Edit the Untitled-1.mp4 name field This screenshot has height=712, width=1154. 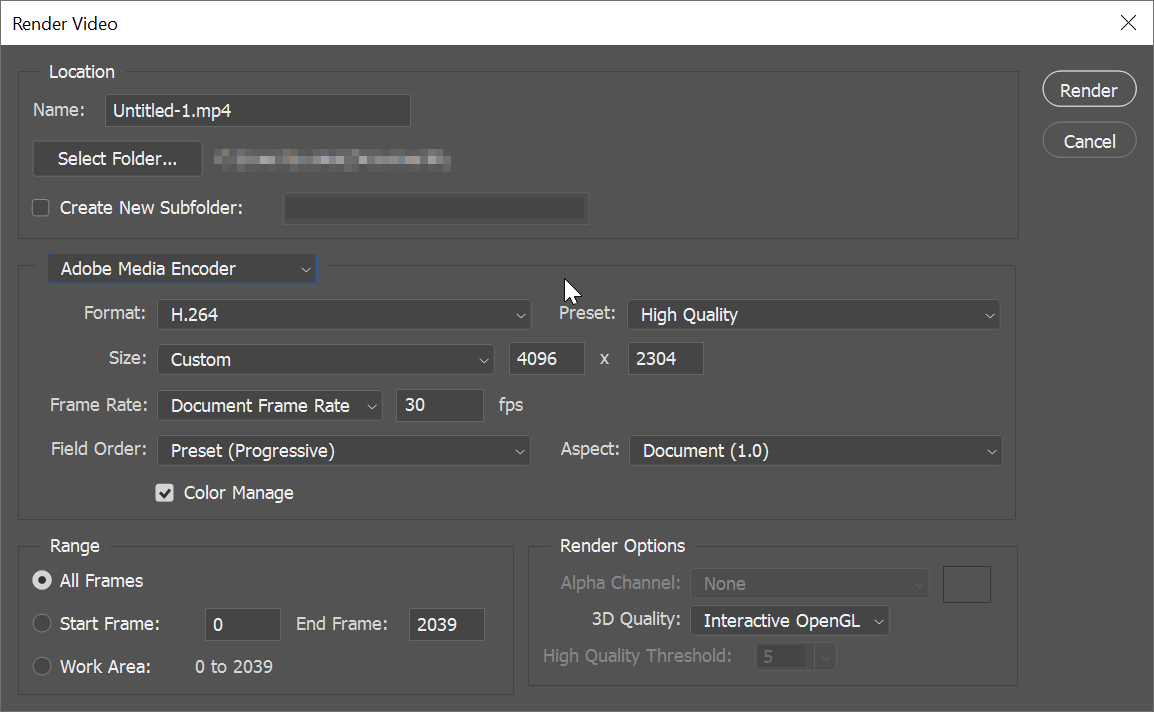(257, 110)
